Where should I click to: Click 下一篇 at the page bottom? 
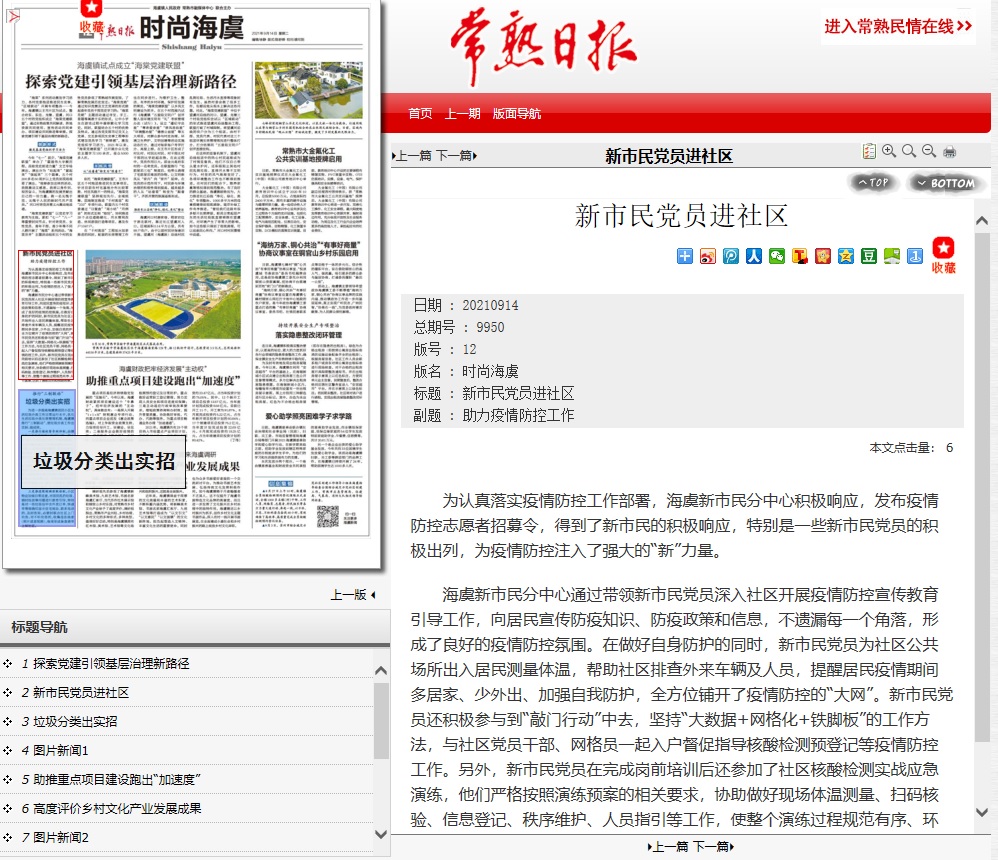pyautogui.click(x=713, y=847)
